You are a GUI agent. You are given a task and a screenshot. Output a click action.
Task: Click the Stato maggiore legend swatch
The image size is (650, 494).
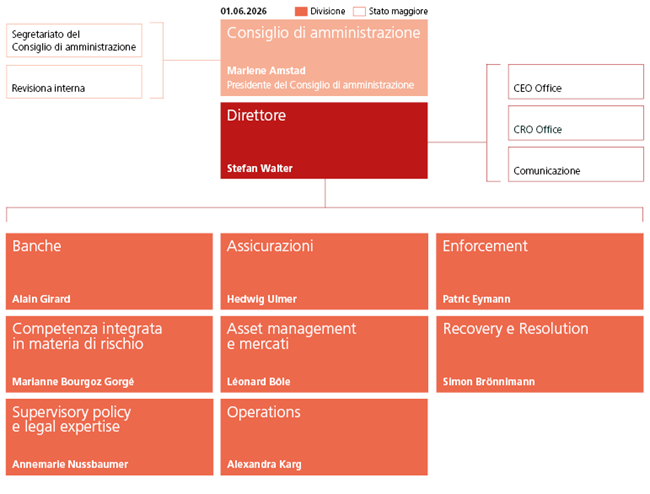(x=359, y=12)
